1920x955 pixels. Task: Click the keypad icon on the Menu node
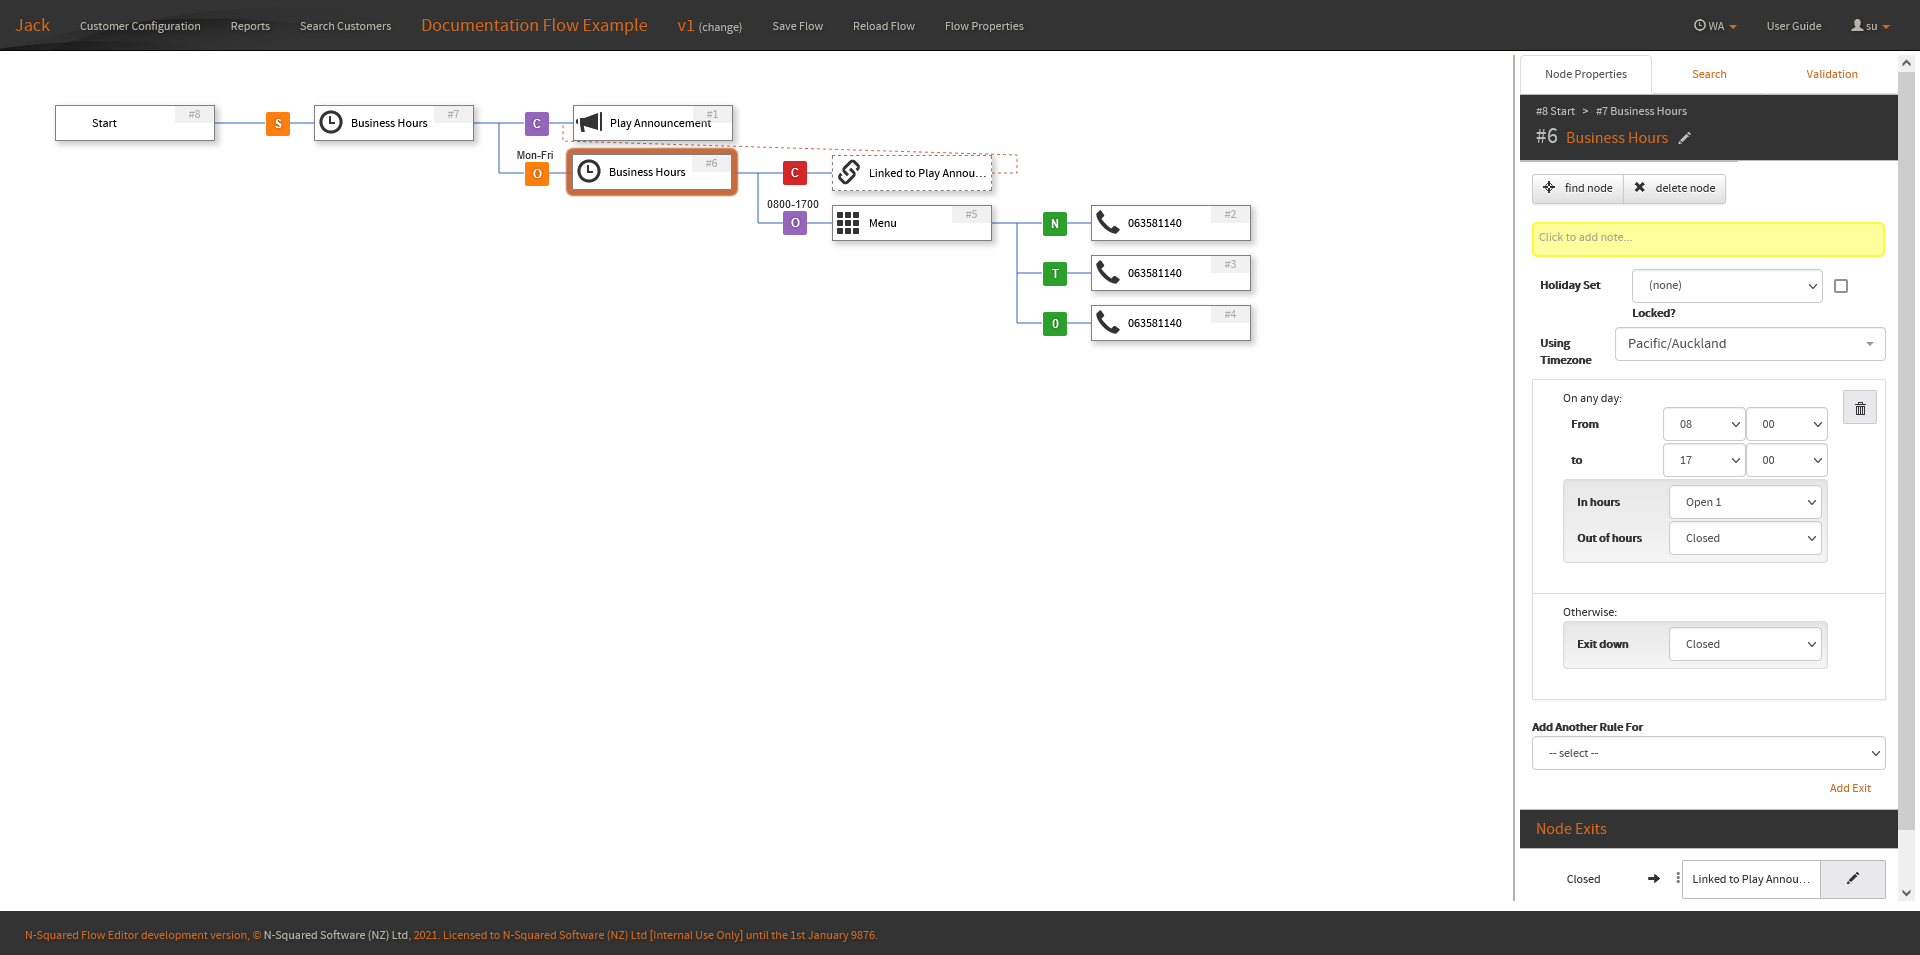click(848, 223)
